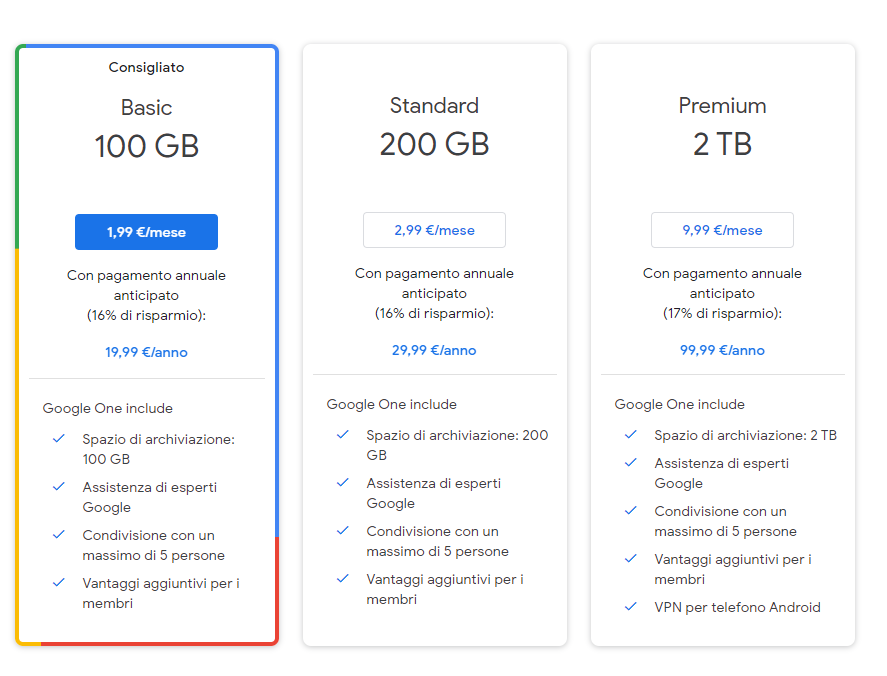Click Google One include heading in Standard card
The height and width of the screenshot is (676, 887).
click(391, 404)
